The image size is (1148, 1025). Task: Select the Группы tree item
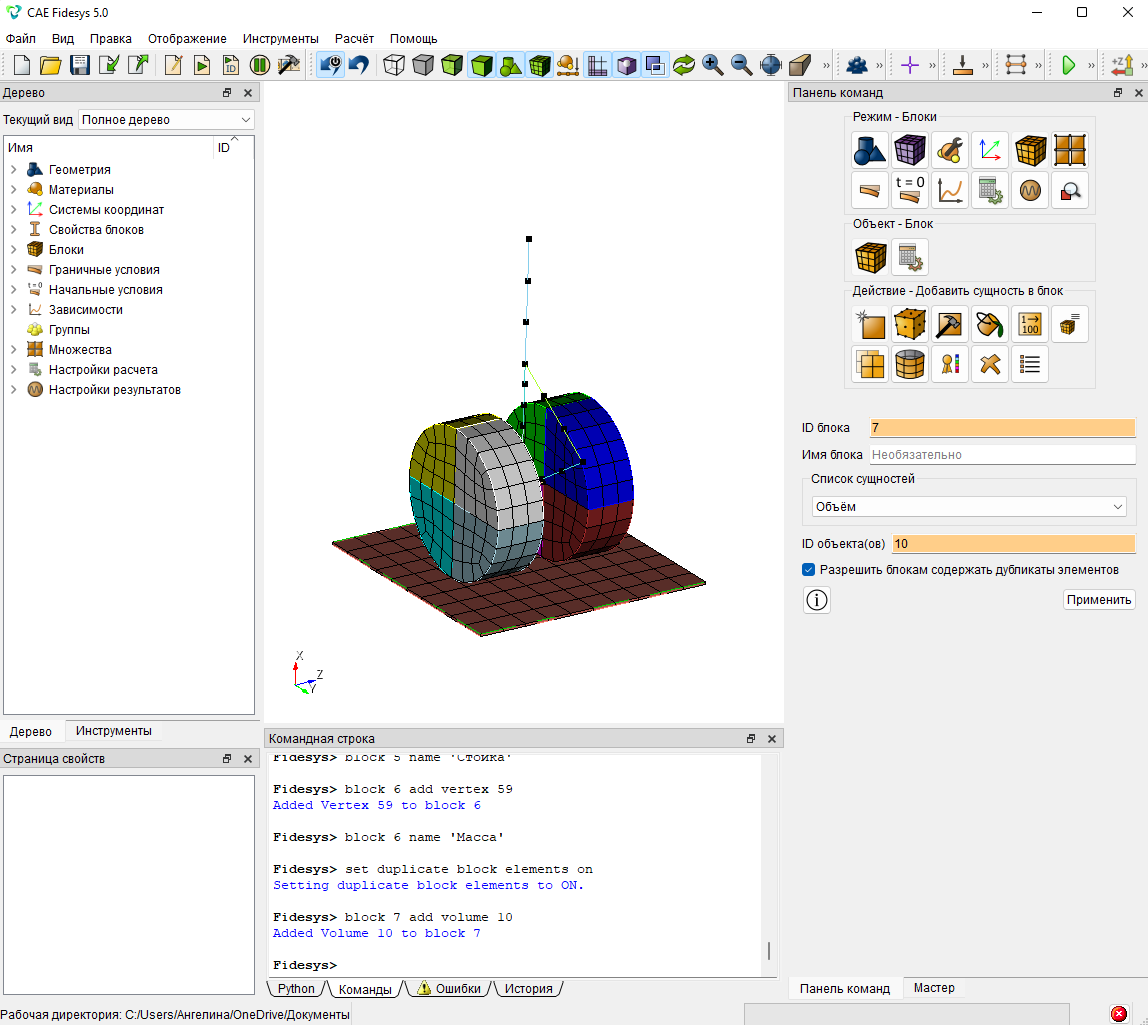click(69, 329)
